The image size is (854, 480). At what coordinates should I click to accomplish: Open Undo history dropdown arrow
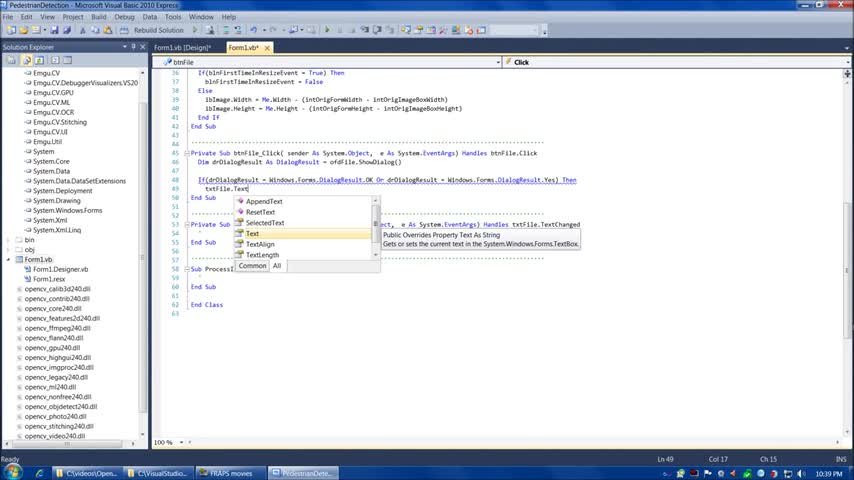(x=264, y=31)
